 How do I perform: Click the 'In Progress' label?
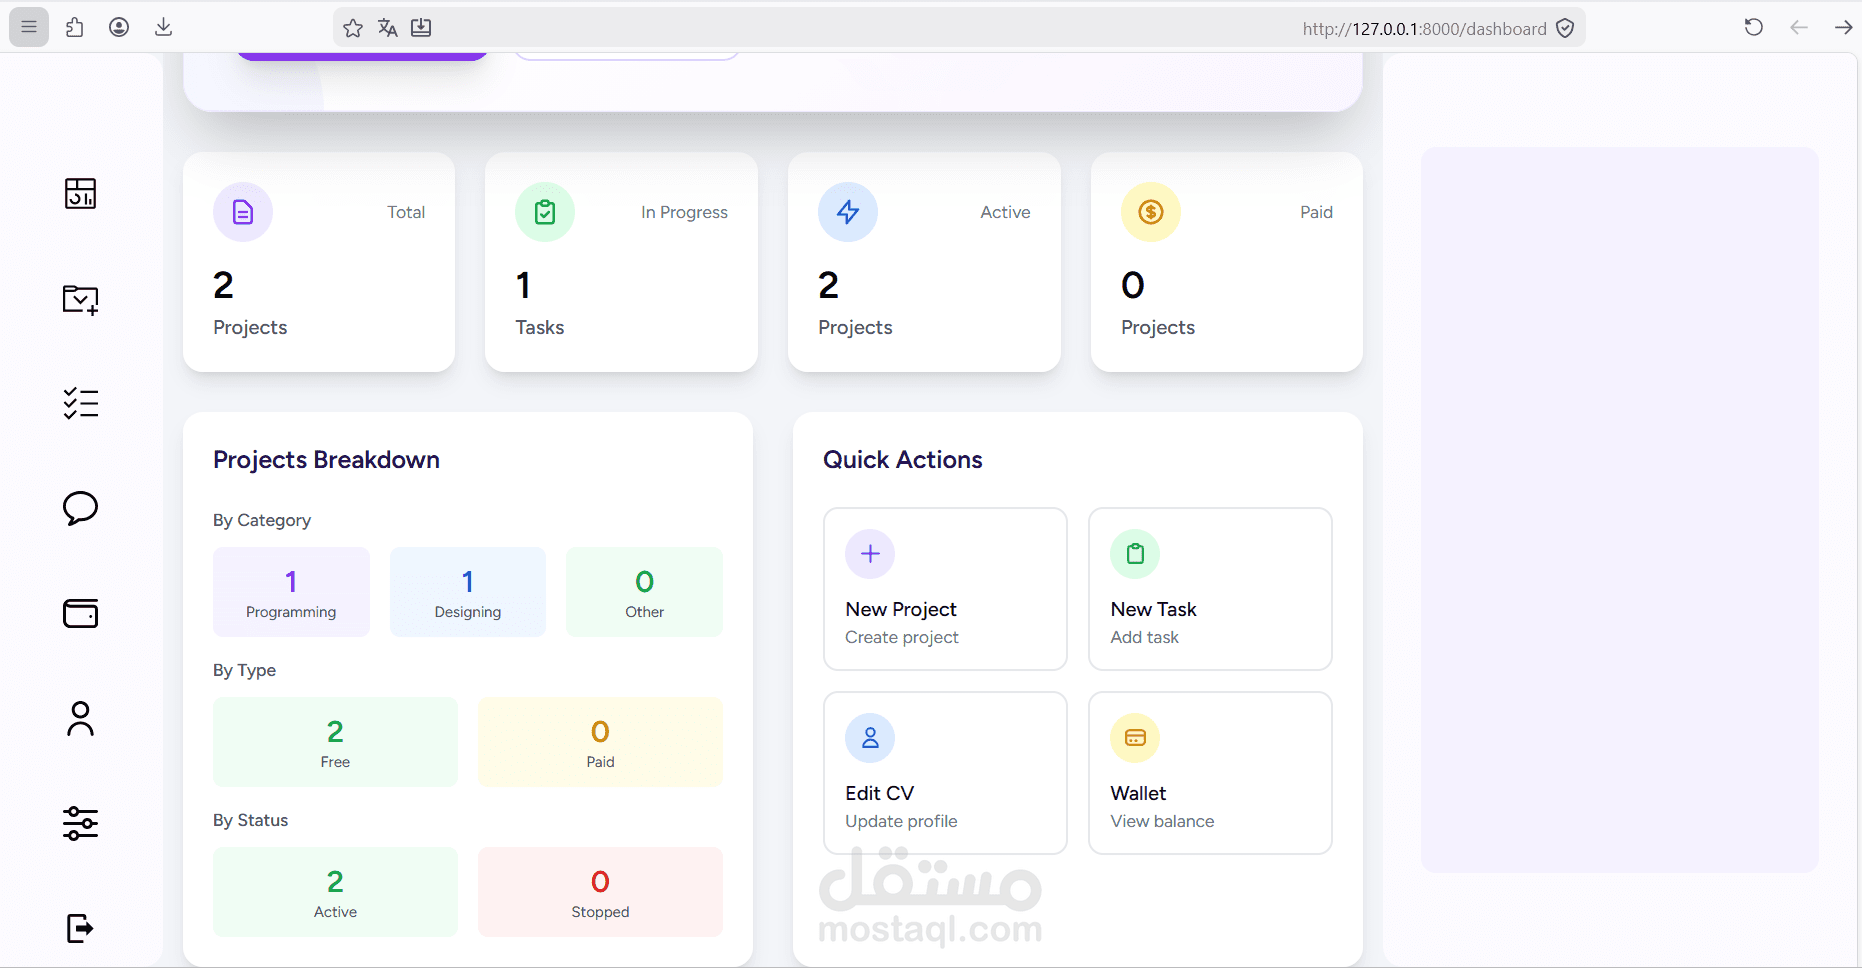pyautogui.click(x=684, y=212)
